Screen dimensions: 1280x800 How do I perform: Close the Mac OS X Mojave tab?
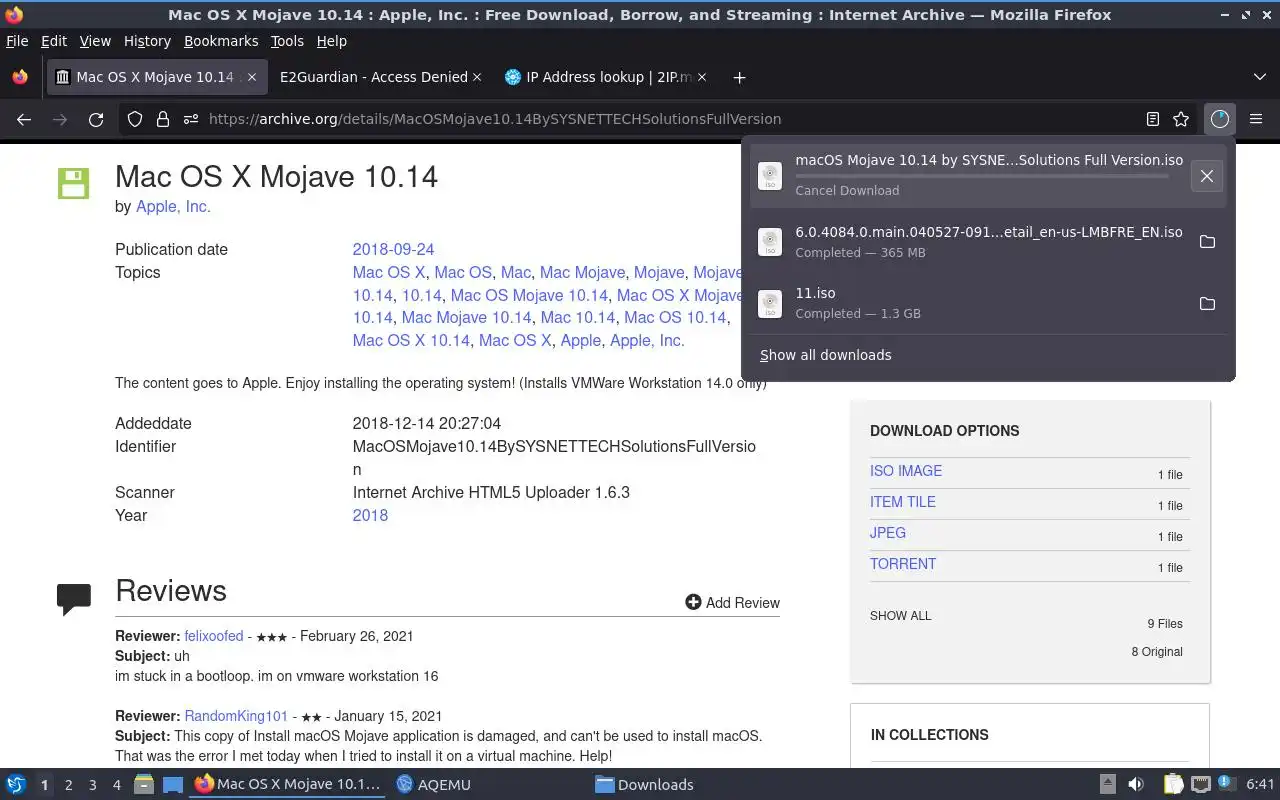(x=252, y=77)
